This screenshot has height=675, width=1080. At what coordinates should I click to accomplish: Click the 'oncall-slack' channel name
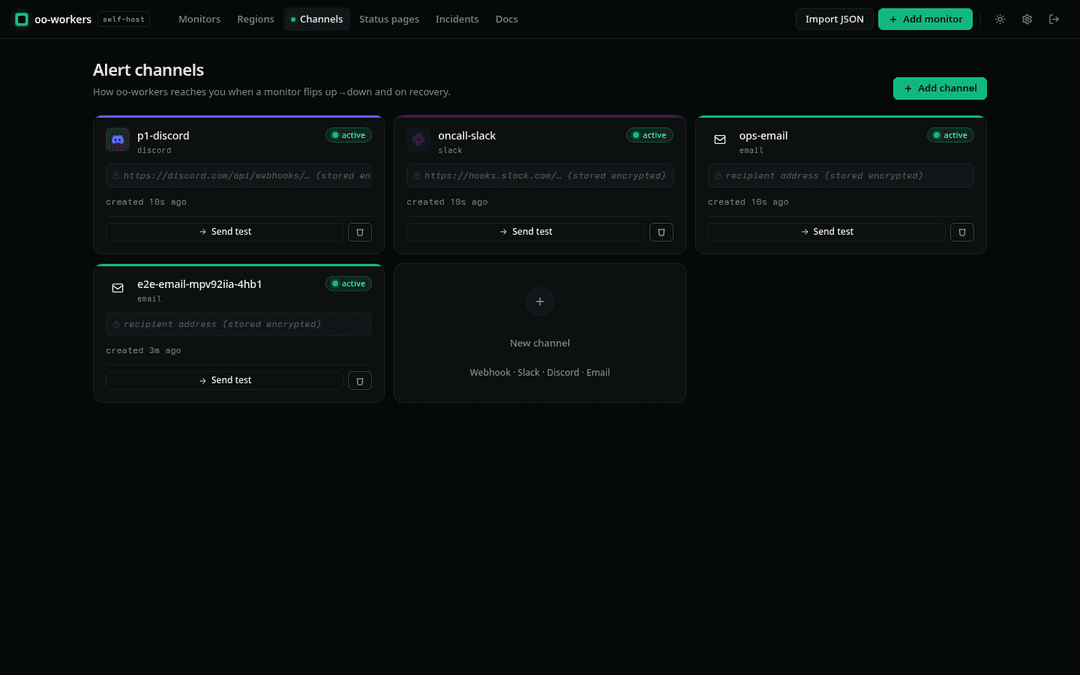467,136
